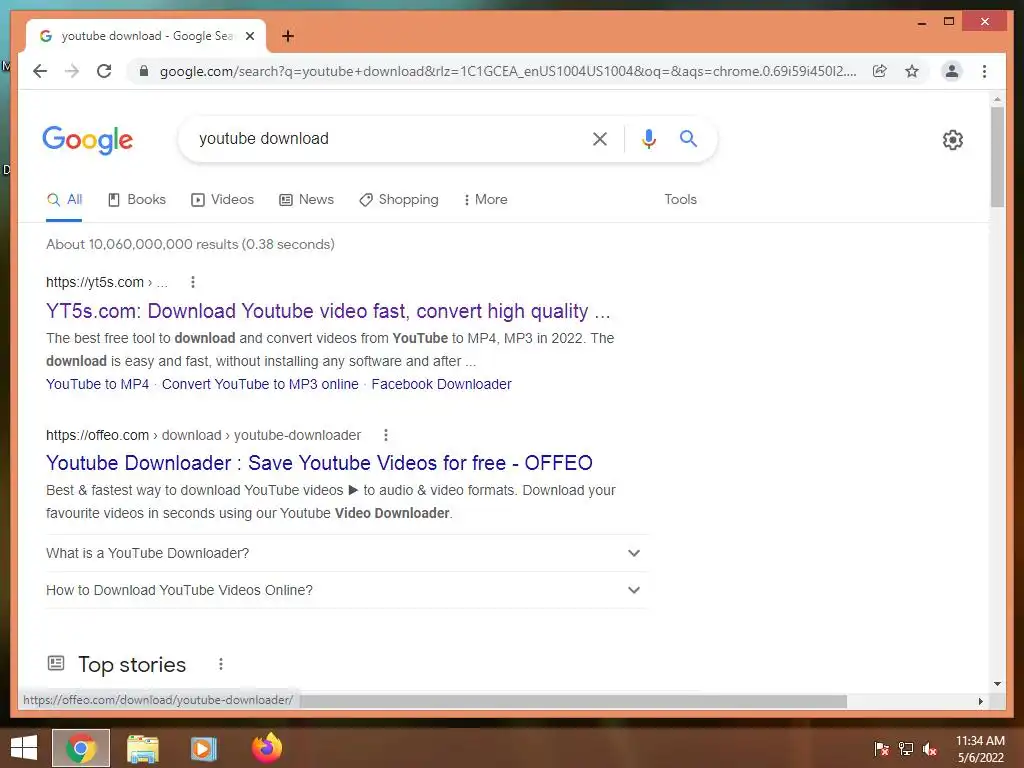This screenshot has width=1024, height=768.
Task: Open options for the offeo.com result
Action: tap(386, 435)
